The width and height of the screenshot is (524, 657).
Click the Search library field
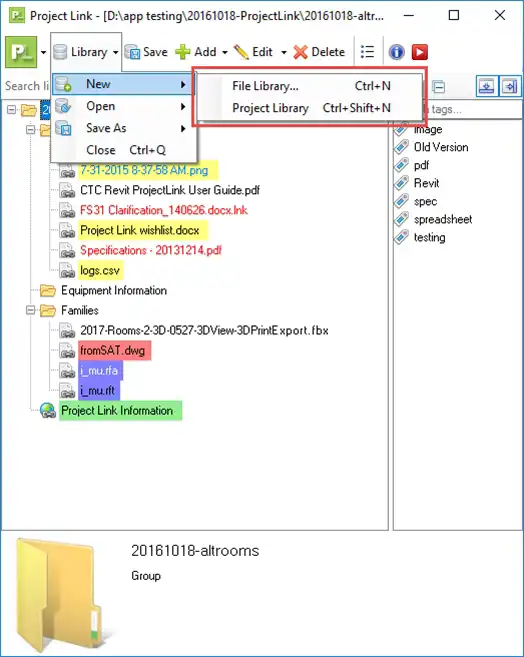pos(27,86)
